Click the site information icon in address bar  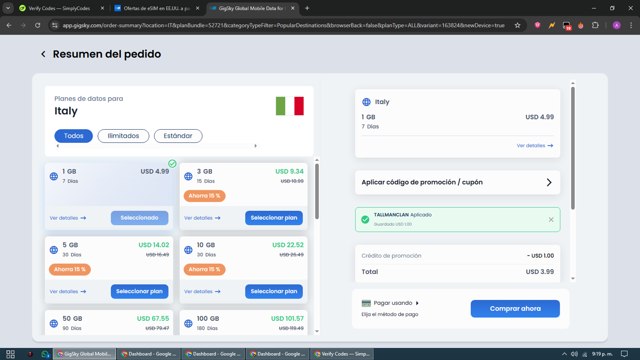[54, 25]
